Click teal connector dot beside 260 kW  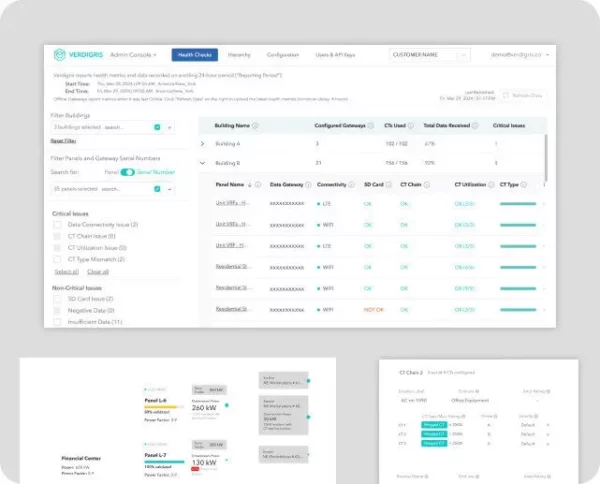click(227, 405)
